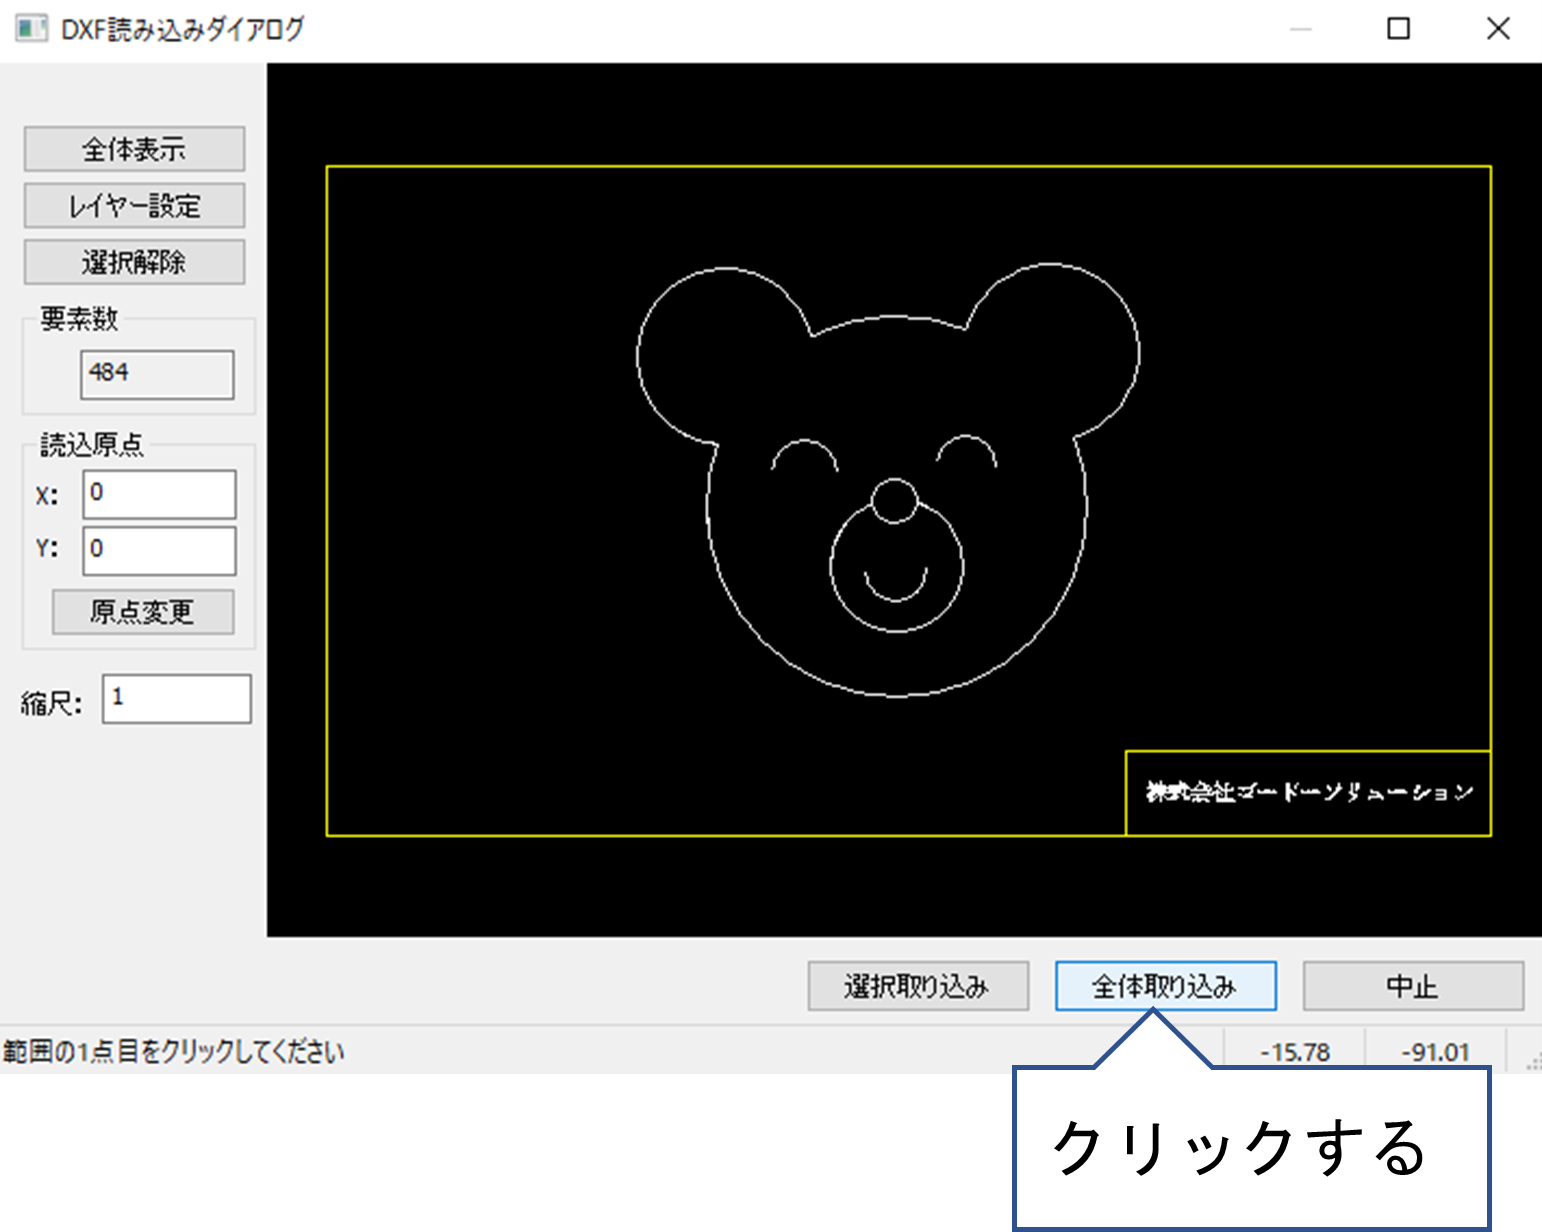Click the 読込原点 group label

(x=92, y=445)
